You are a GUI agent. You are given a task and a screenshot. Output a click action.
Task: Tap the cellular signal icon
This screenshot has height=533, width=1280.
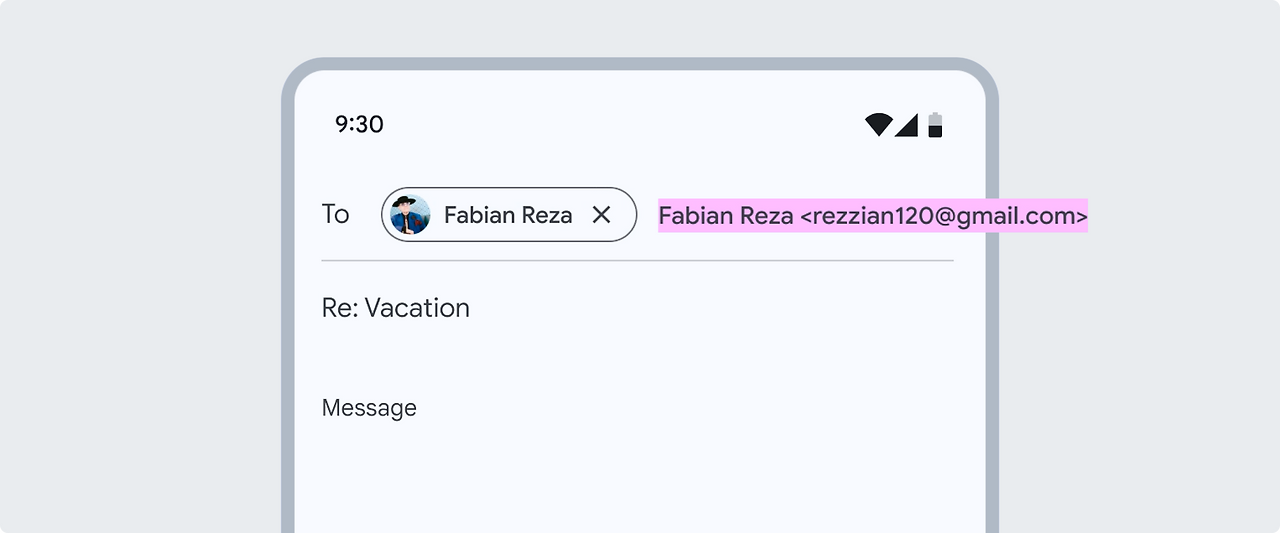click(907, 125)
